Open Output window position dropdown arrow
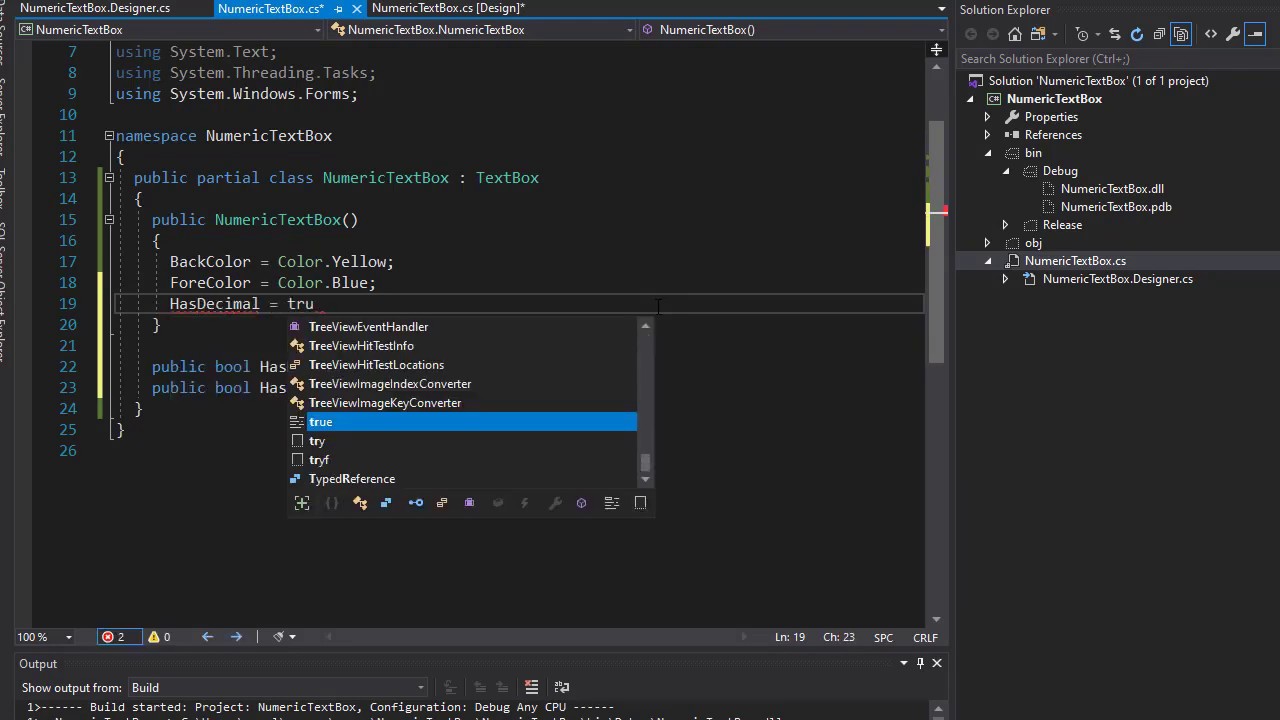 coord(904,663)
